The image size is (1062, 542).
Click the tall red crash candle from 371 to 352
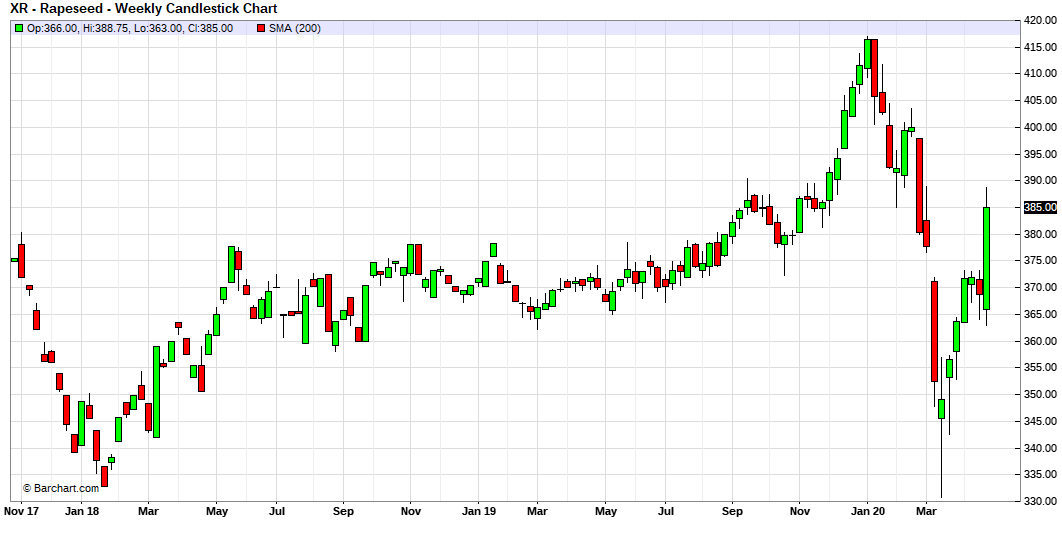934,330
